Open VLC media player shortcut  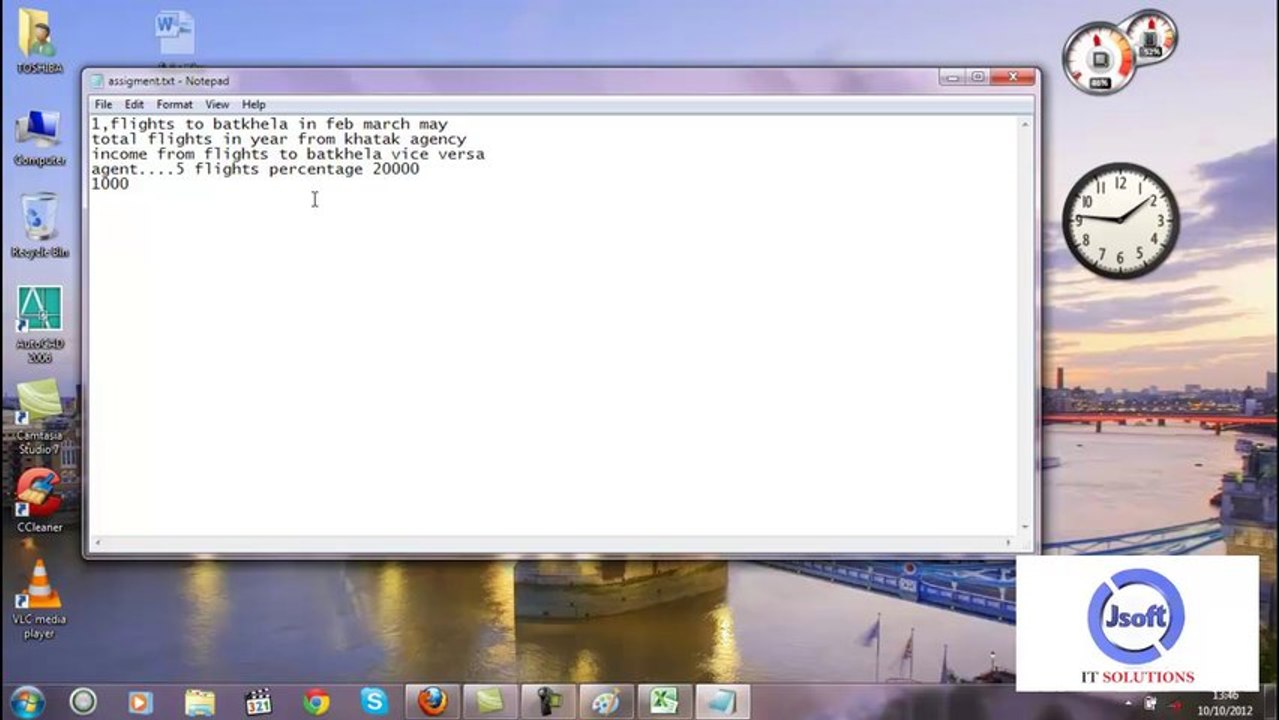pyautogui.click(x=39, y=599)
